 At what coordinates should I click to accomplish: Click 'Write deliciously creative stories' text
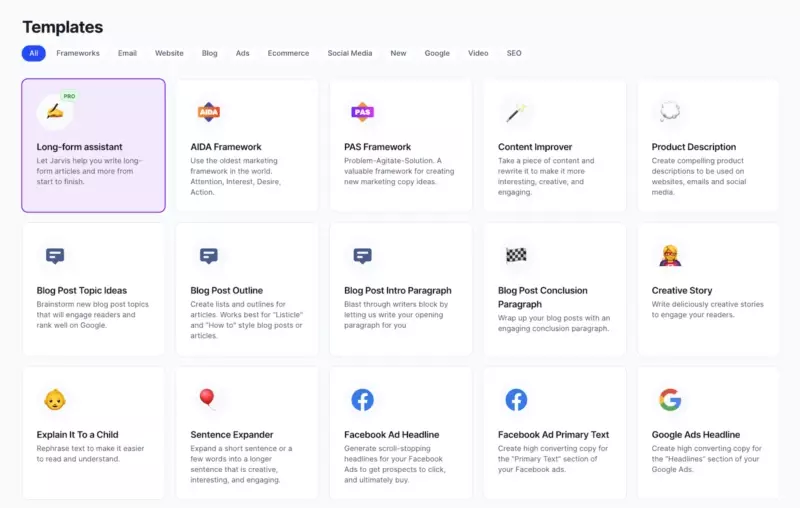(707, 310)
